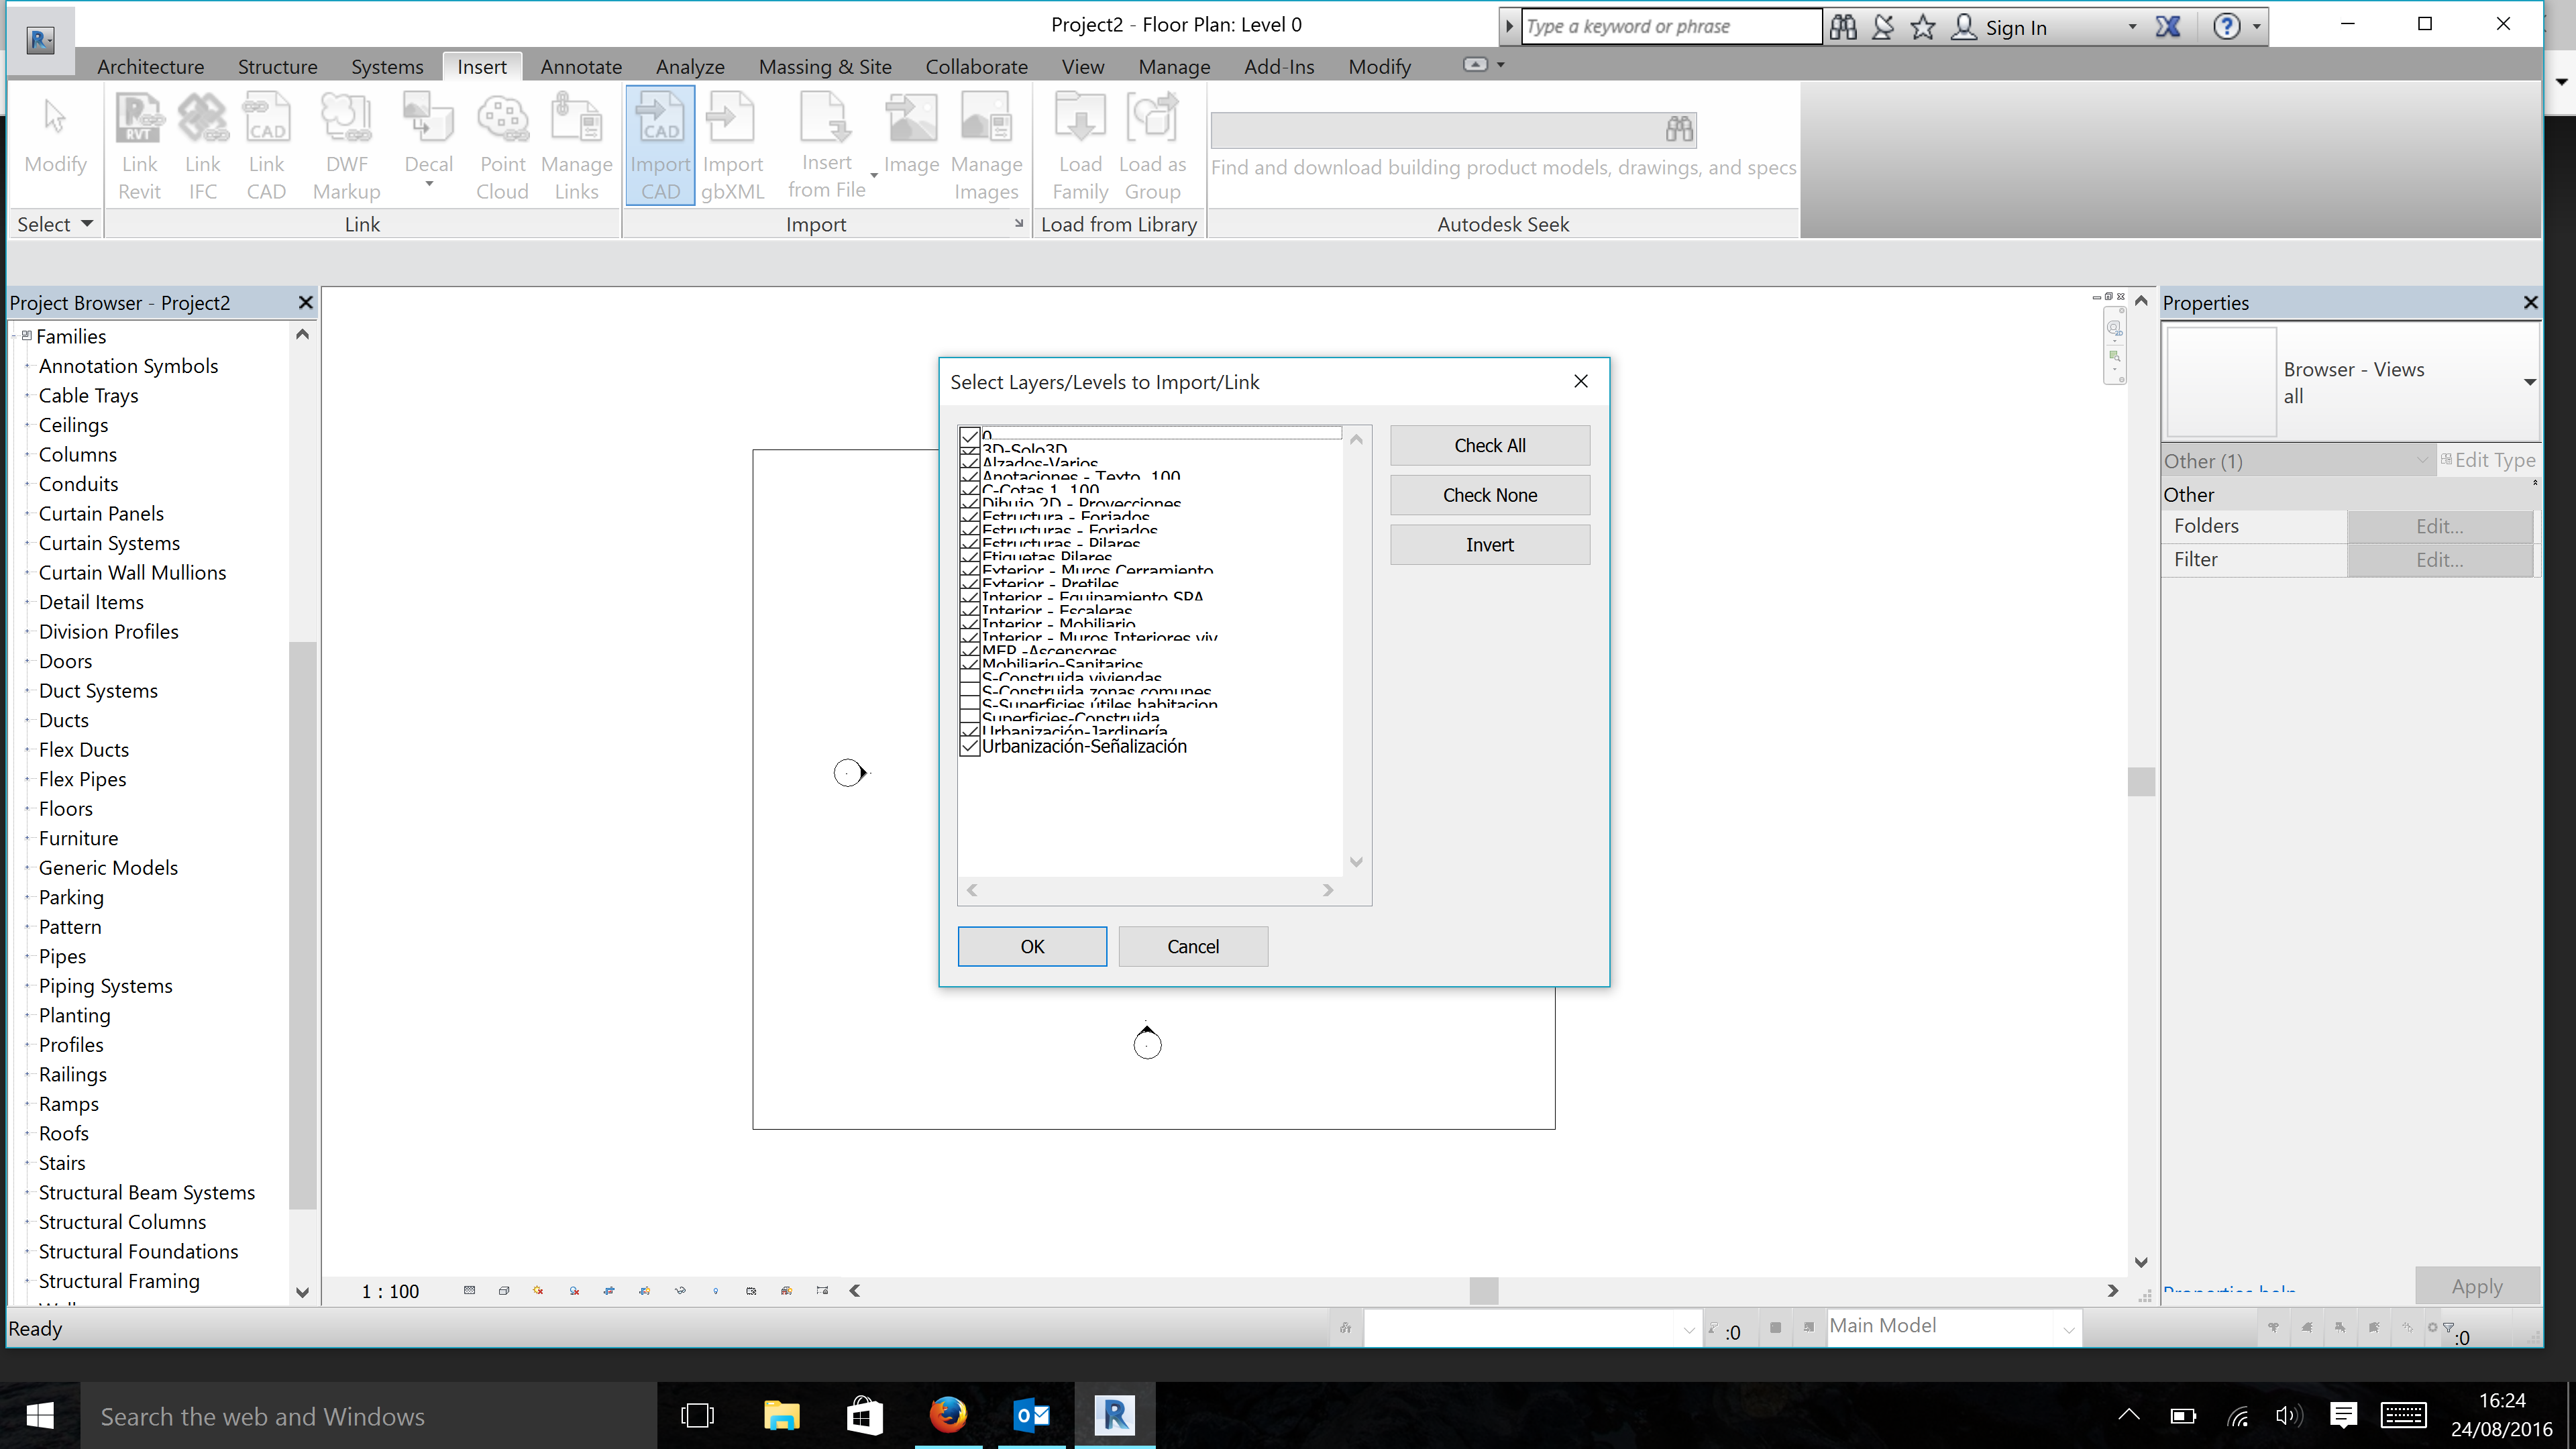Click the horizontal view scrollbar thumb

[1484, 1291]
